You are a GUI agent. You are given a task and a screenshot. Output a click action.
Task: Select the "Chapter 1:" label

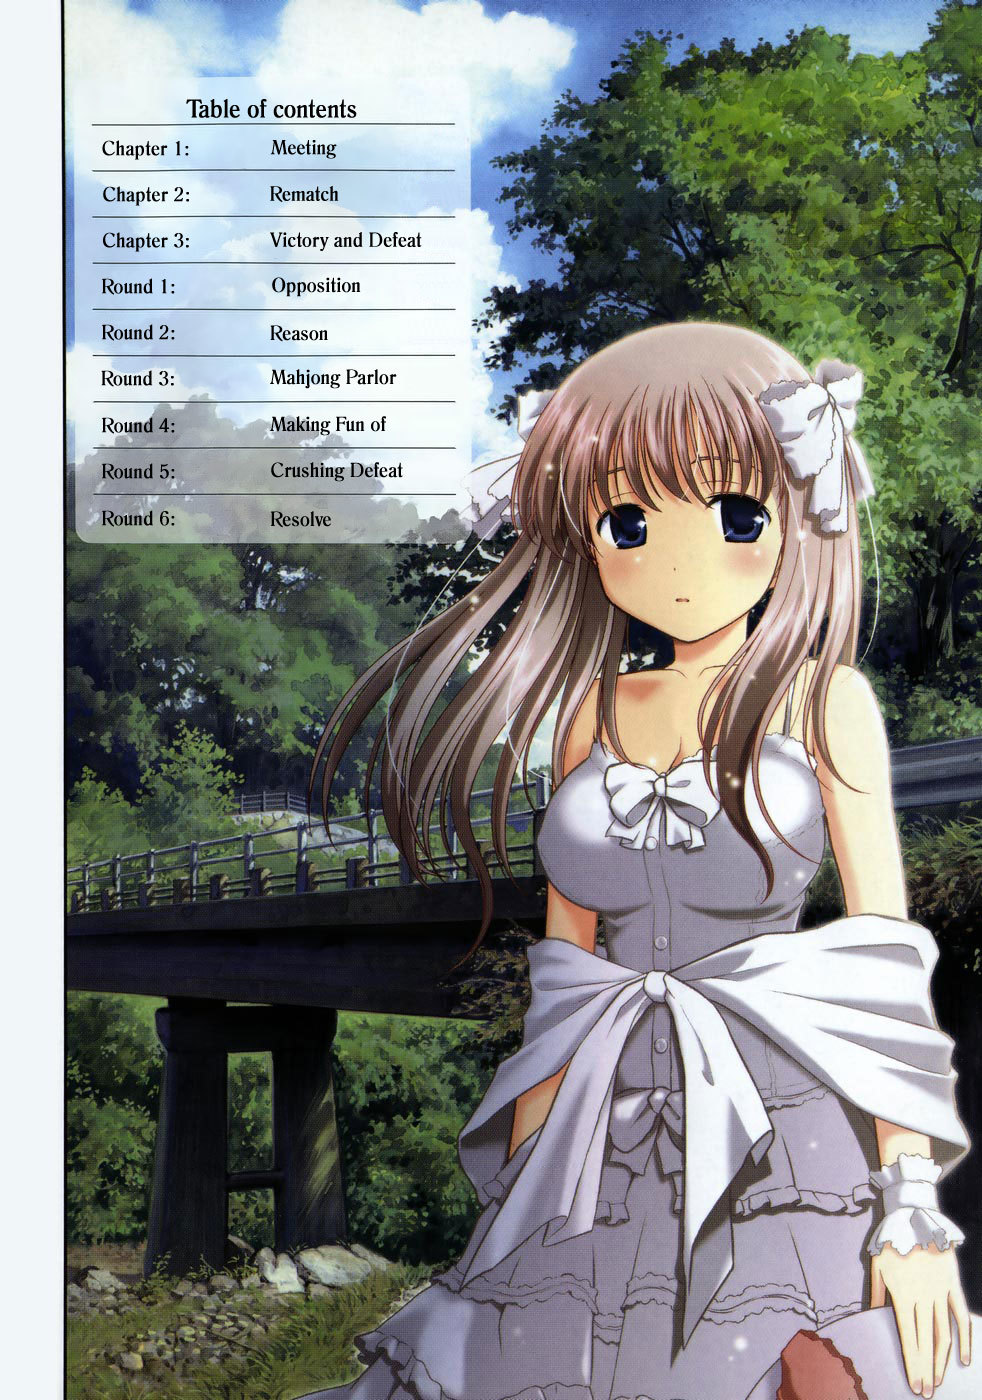145,149
